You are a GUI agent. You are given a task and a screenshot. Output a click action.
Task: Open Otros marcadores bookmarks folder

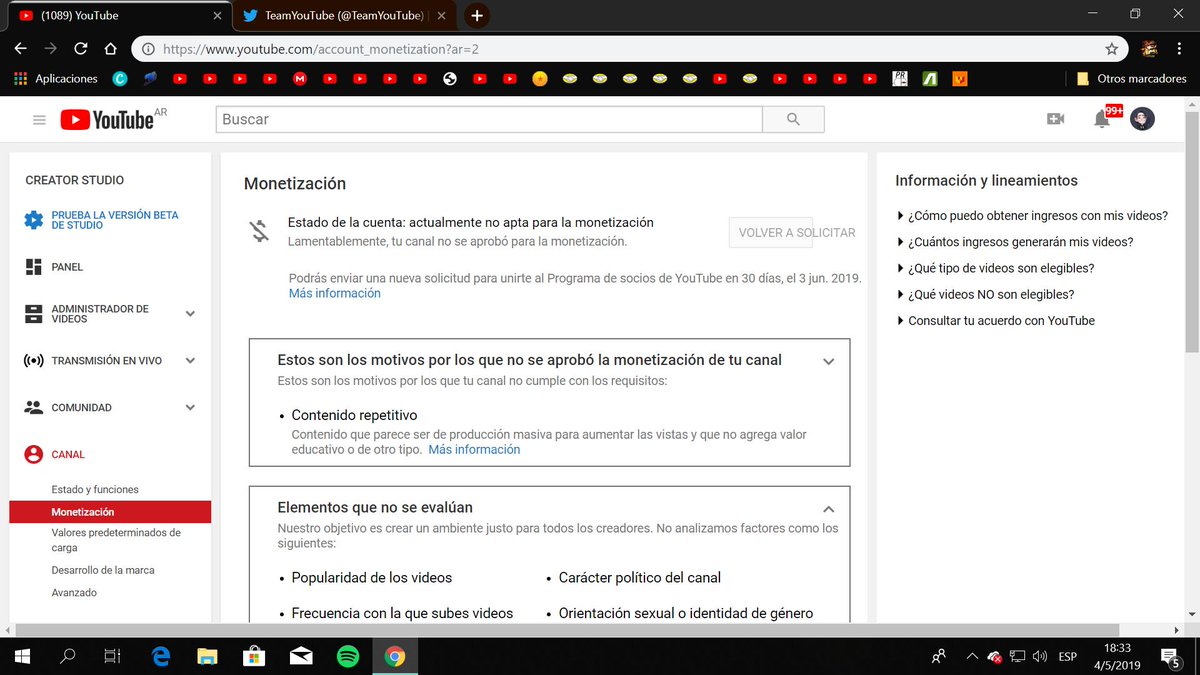coord(1131,78)
